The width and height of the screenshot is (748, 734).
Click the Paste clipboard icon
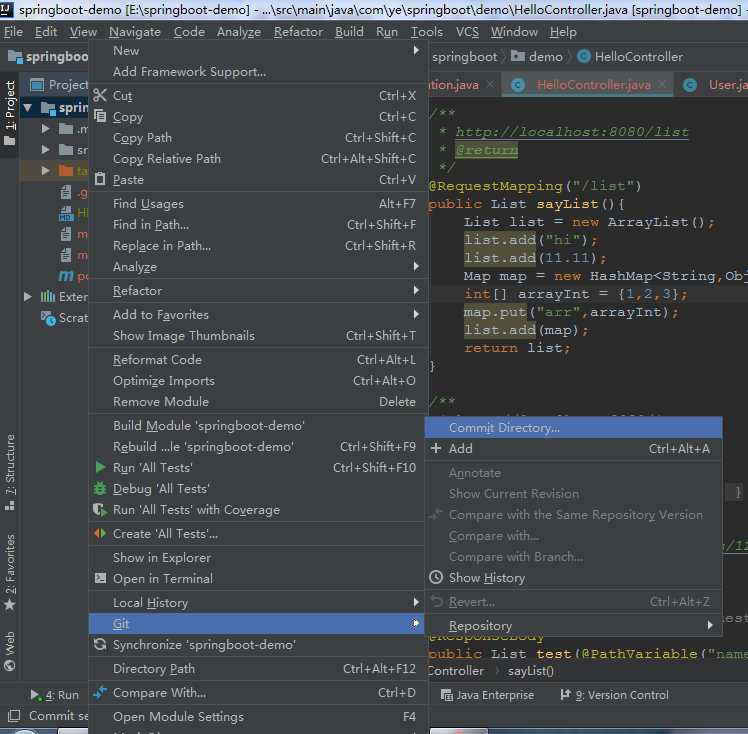coord(100,179)
